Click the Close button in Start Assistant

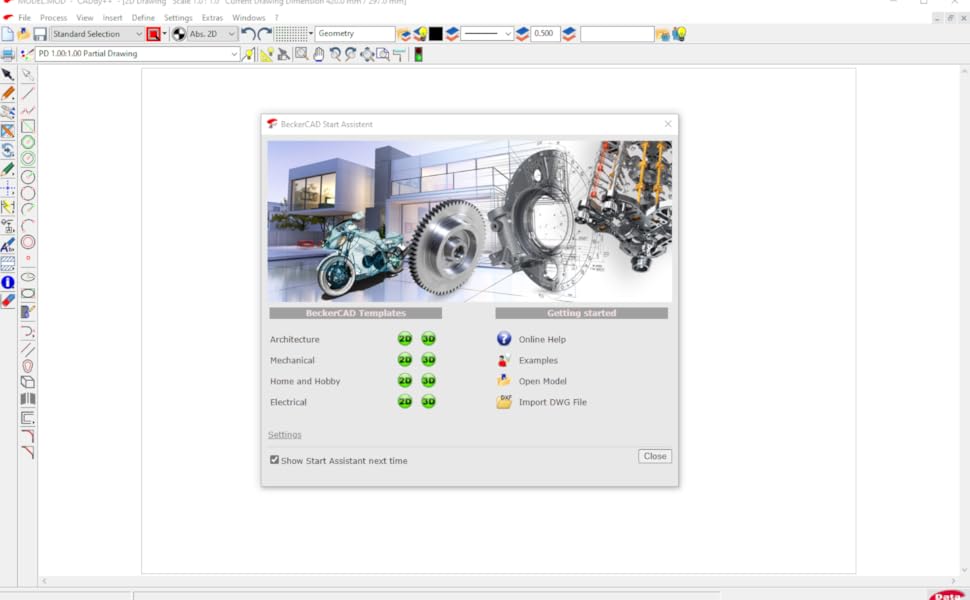tap(655, 456)
